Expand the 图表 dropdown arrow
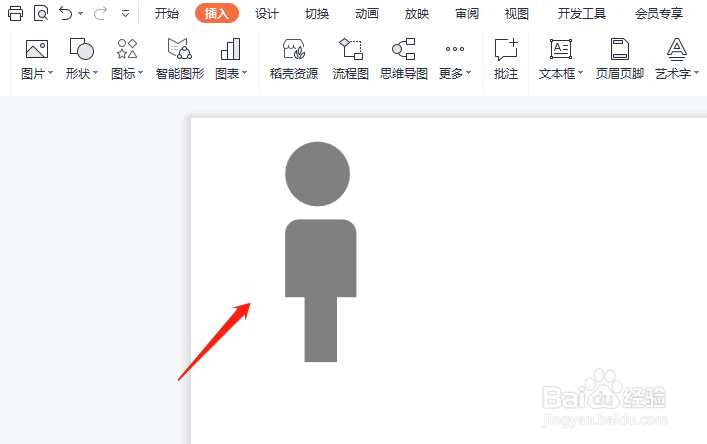This screenshot has width=707, height=444. click(244, 73)
